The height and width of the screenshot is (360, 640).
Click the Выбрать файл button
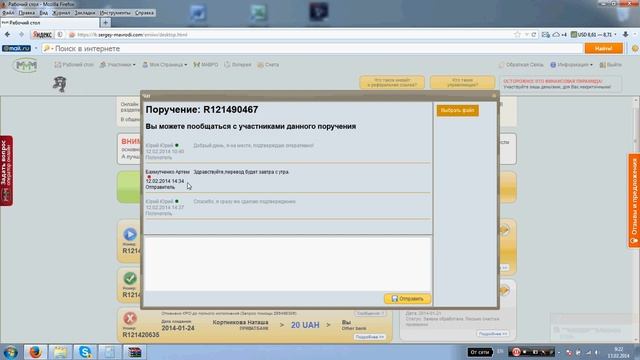[x=457, y=111]
